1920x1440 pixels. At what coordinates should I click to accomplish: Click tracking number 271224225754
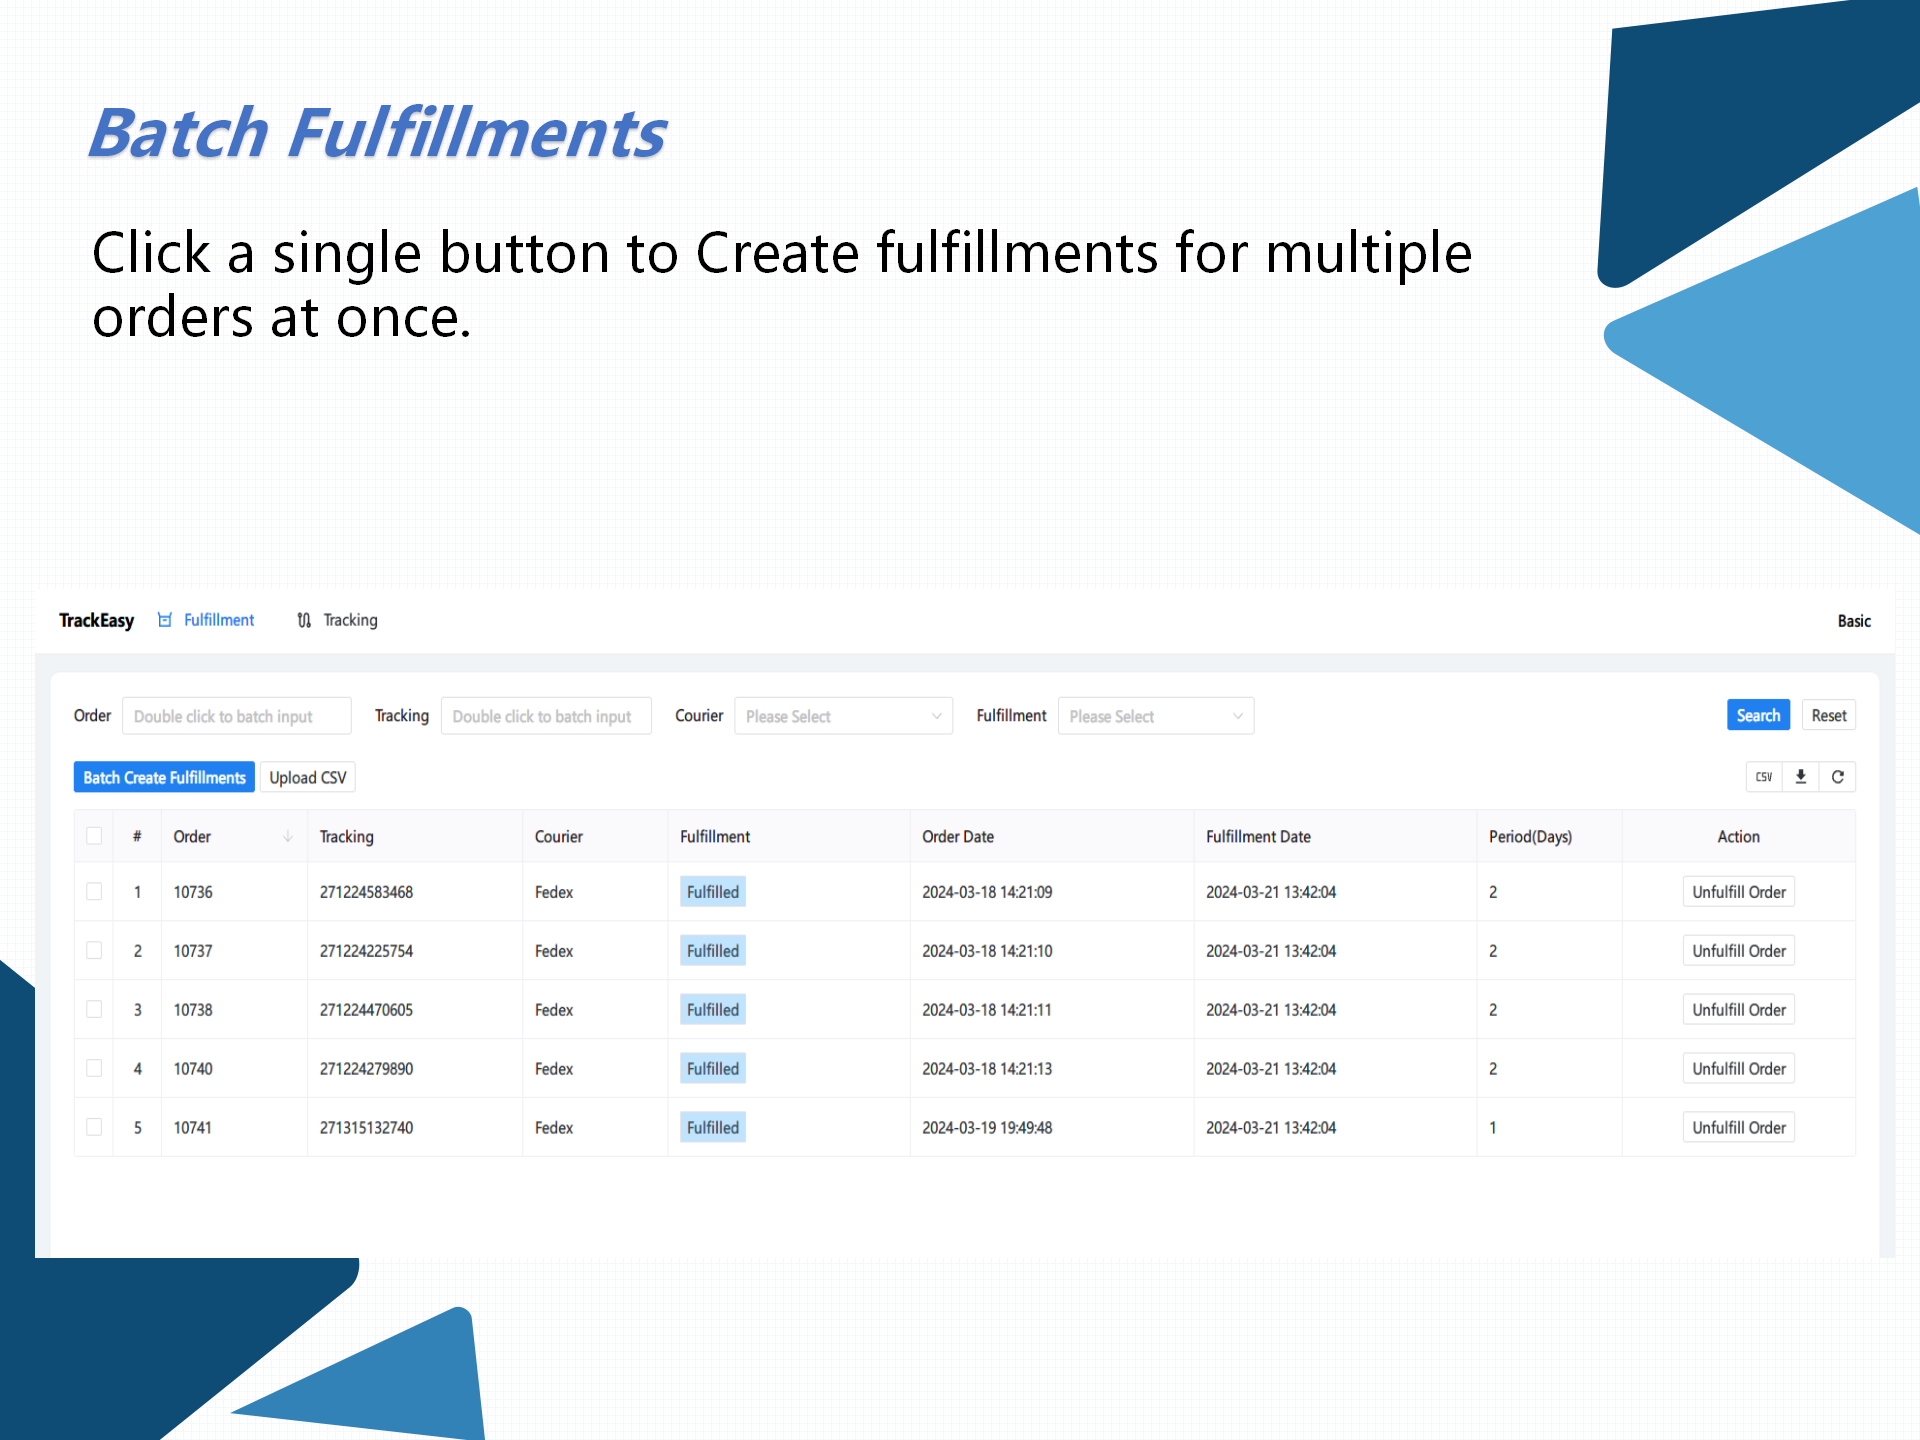[x=366, y=951]
